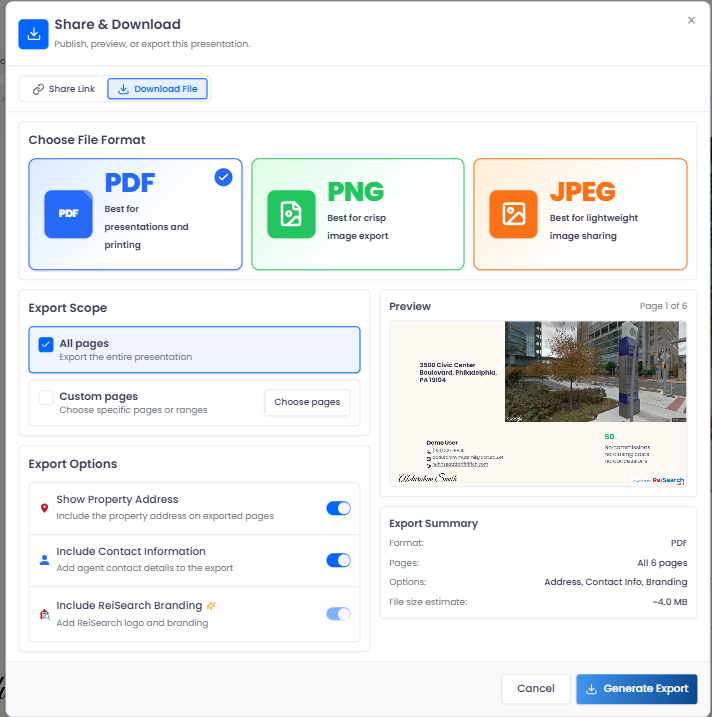Viewport: 712px width, 717px height.
Task: Switch to the Share Link tab
Action: 64,89
